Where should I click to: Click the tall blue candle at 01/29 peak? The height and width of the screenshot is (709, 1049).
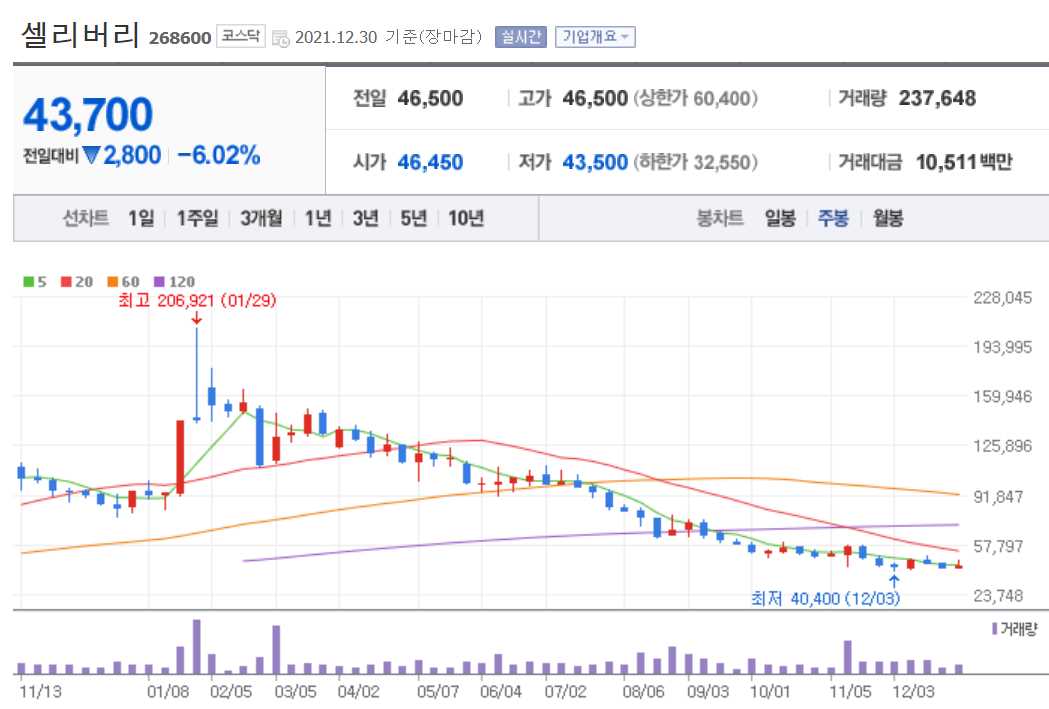[x=197, y=375]
